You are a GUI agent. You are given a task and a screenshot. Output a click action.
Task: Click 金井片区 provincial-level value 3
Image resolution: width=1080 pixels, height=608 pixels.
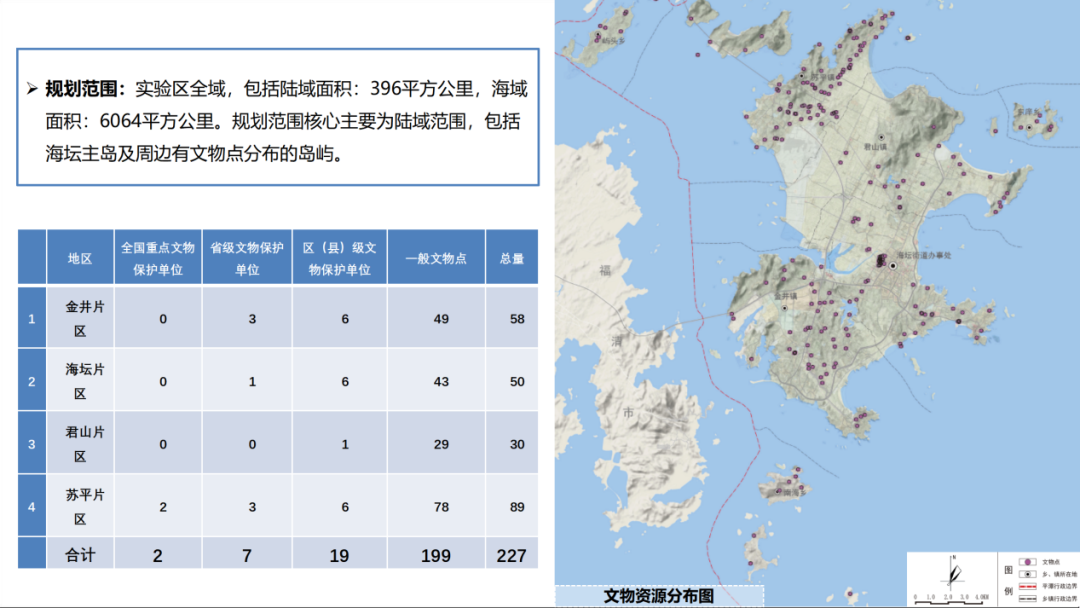coord(252,319)
